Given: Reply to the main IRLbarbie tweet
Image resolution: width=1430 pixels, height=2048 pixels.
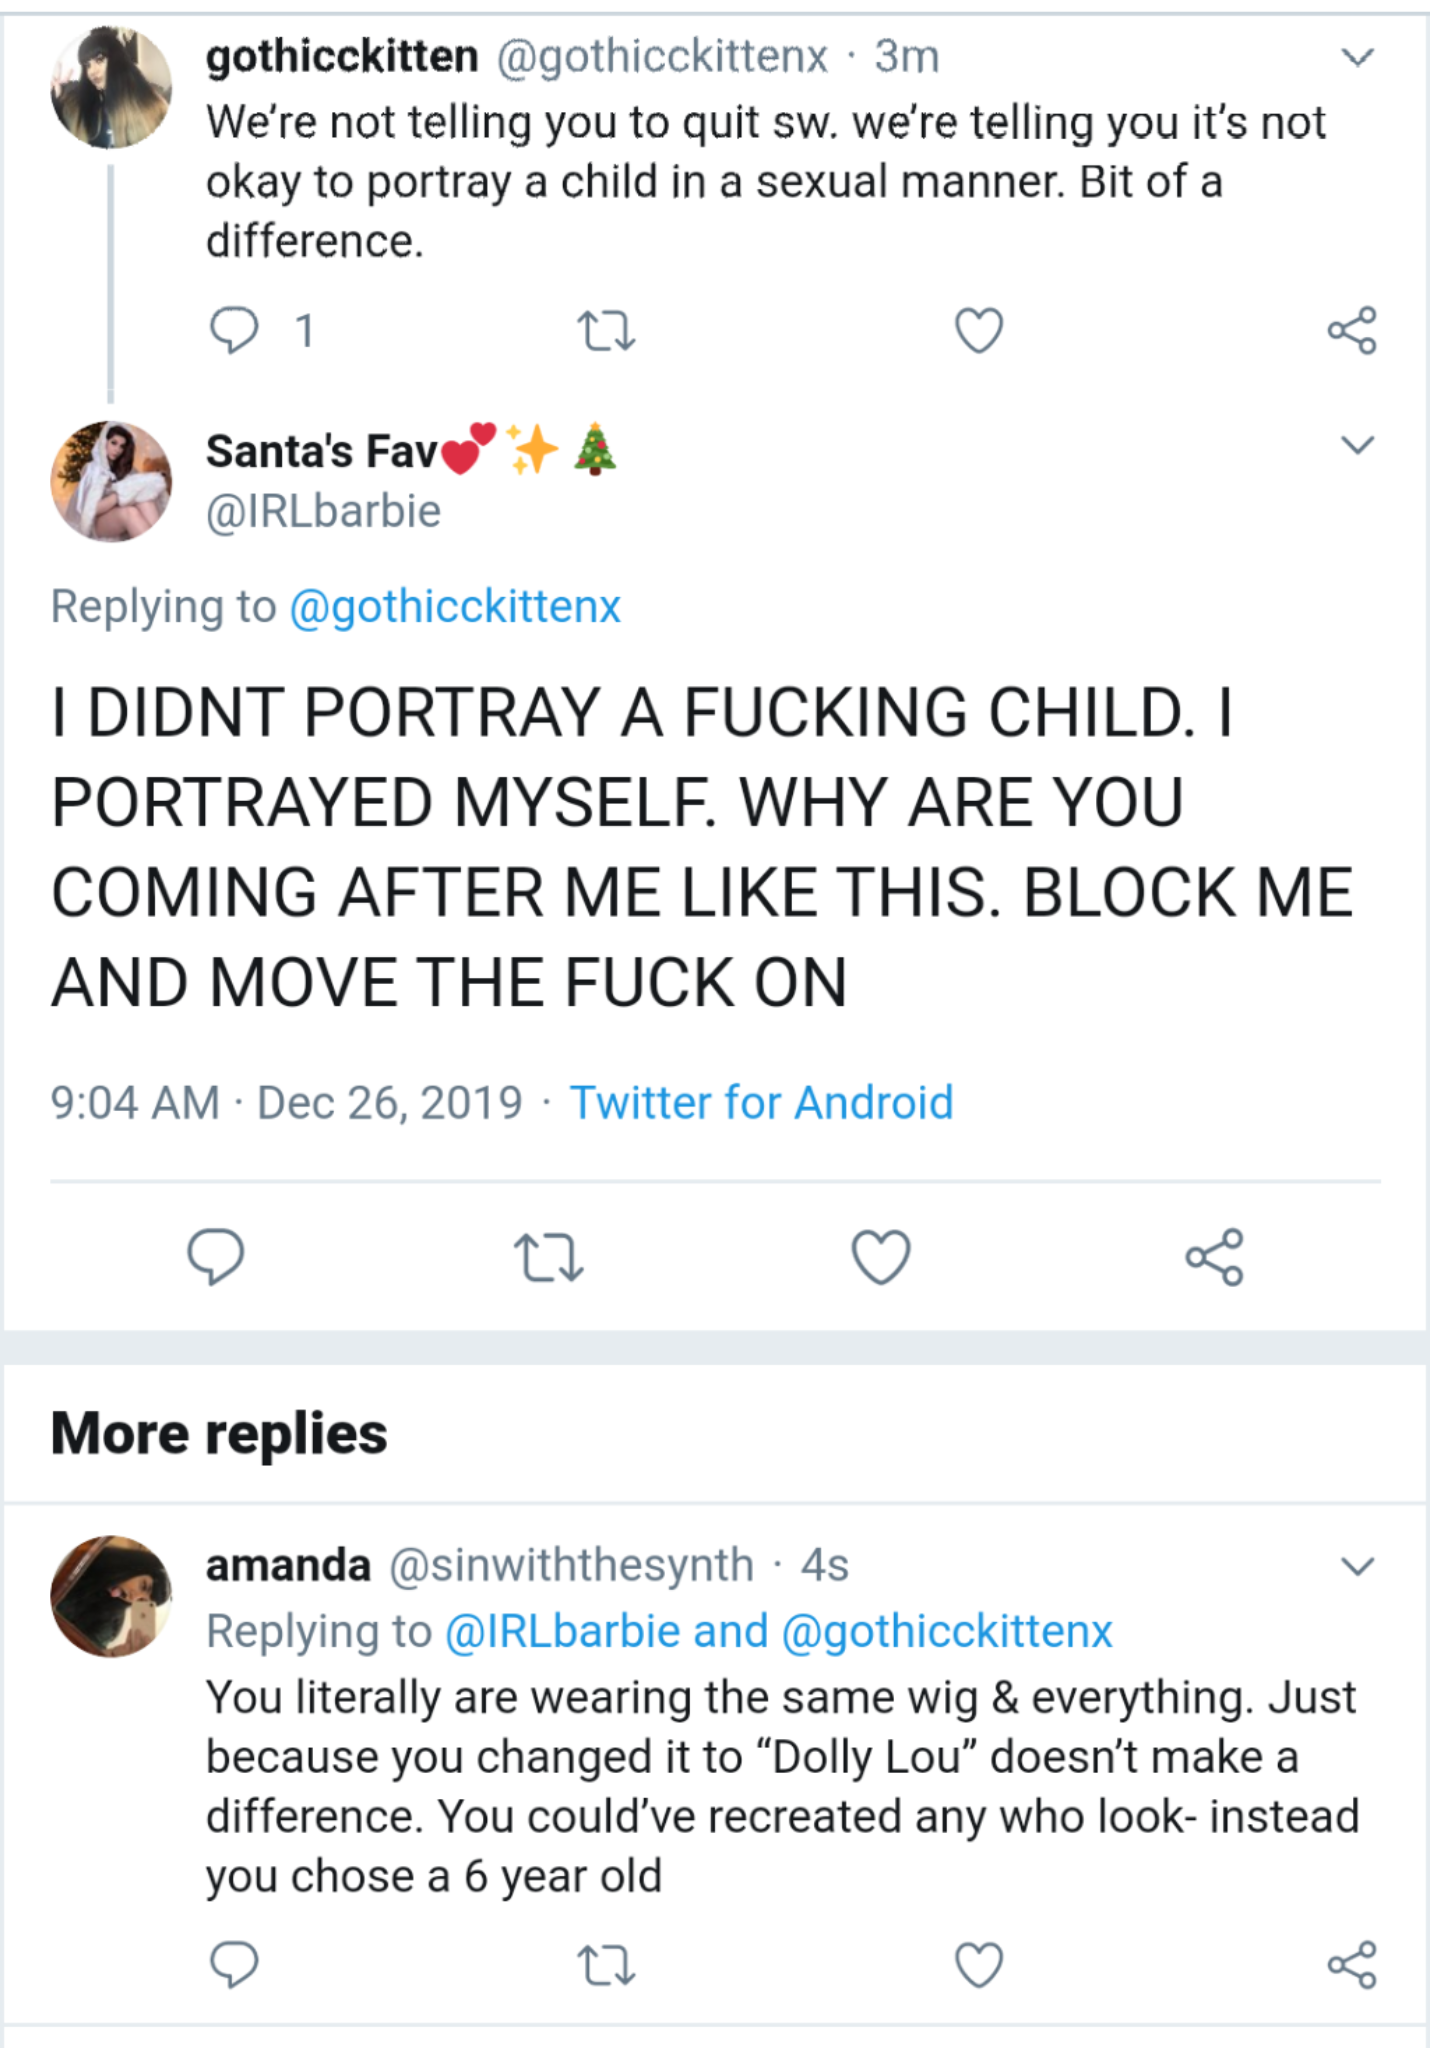Looking at the screenshot, I should [215, 1256].
